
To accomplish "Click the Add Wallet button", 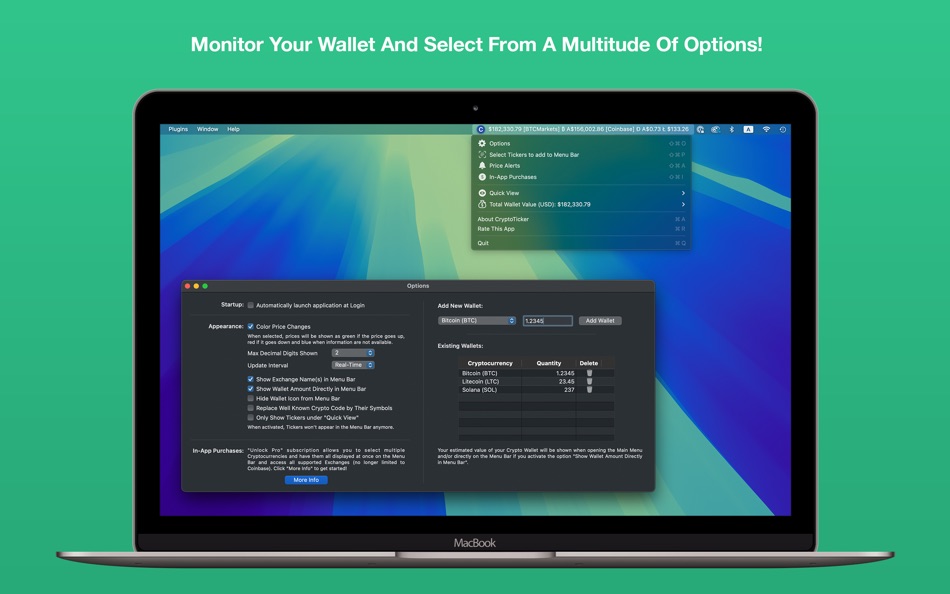I will pos(600,321).
